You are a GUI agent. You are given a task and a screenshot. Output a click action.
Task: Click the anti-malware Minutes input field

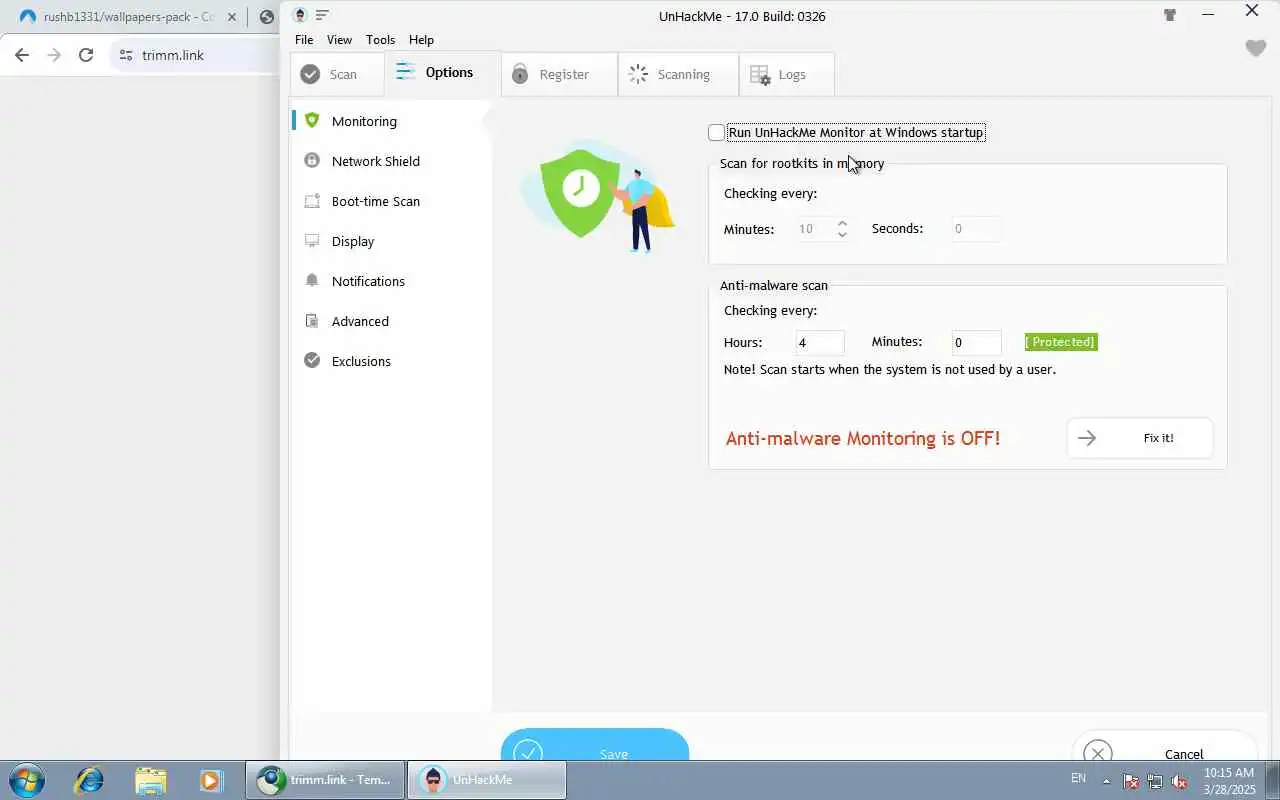[976, 343]
